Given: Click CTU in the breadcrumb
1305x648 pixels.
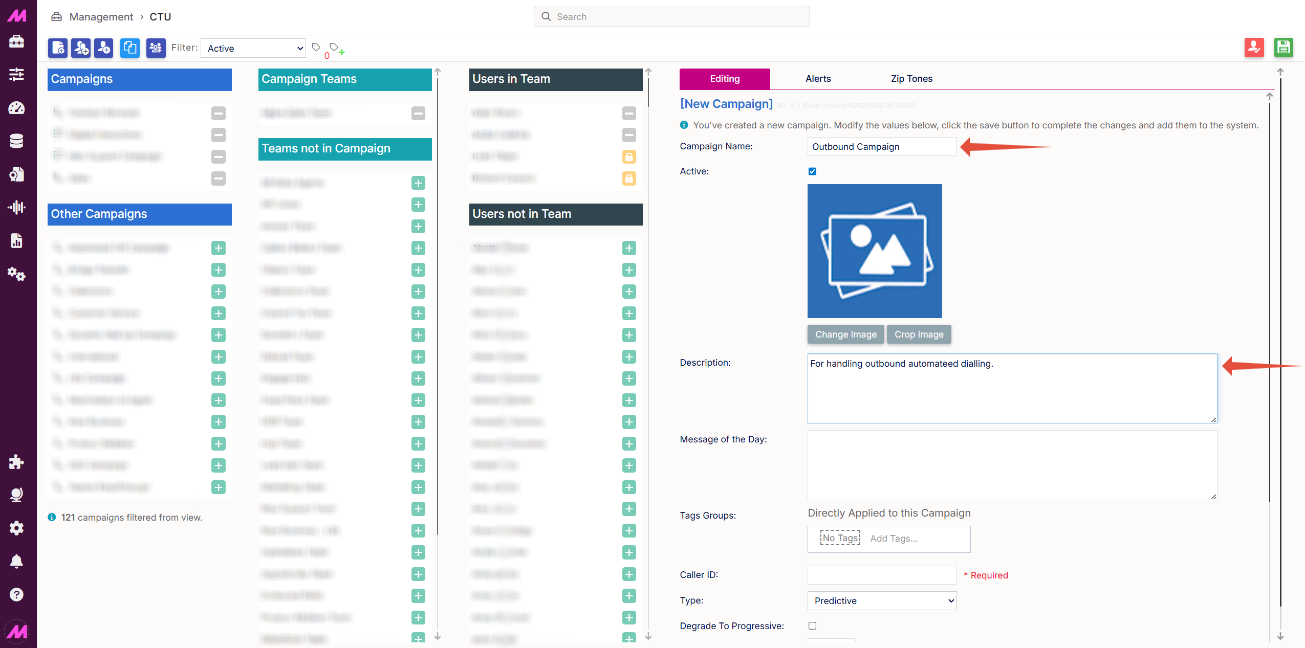Looking at the screenshot, I should pos(161,17).
